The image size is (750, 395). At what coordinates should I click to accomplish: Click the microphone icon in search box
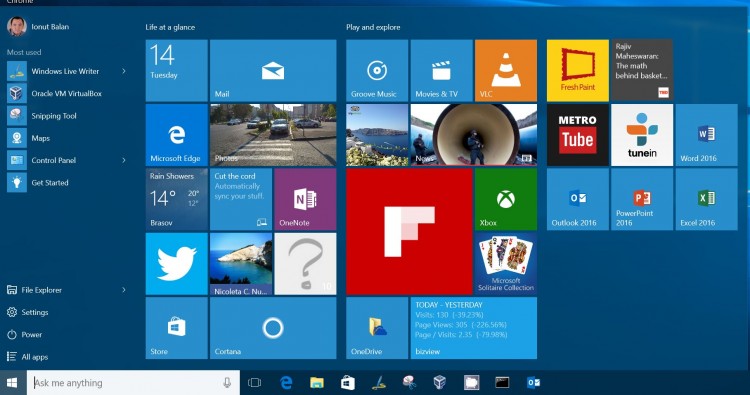click(227, 383)
